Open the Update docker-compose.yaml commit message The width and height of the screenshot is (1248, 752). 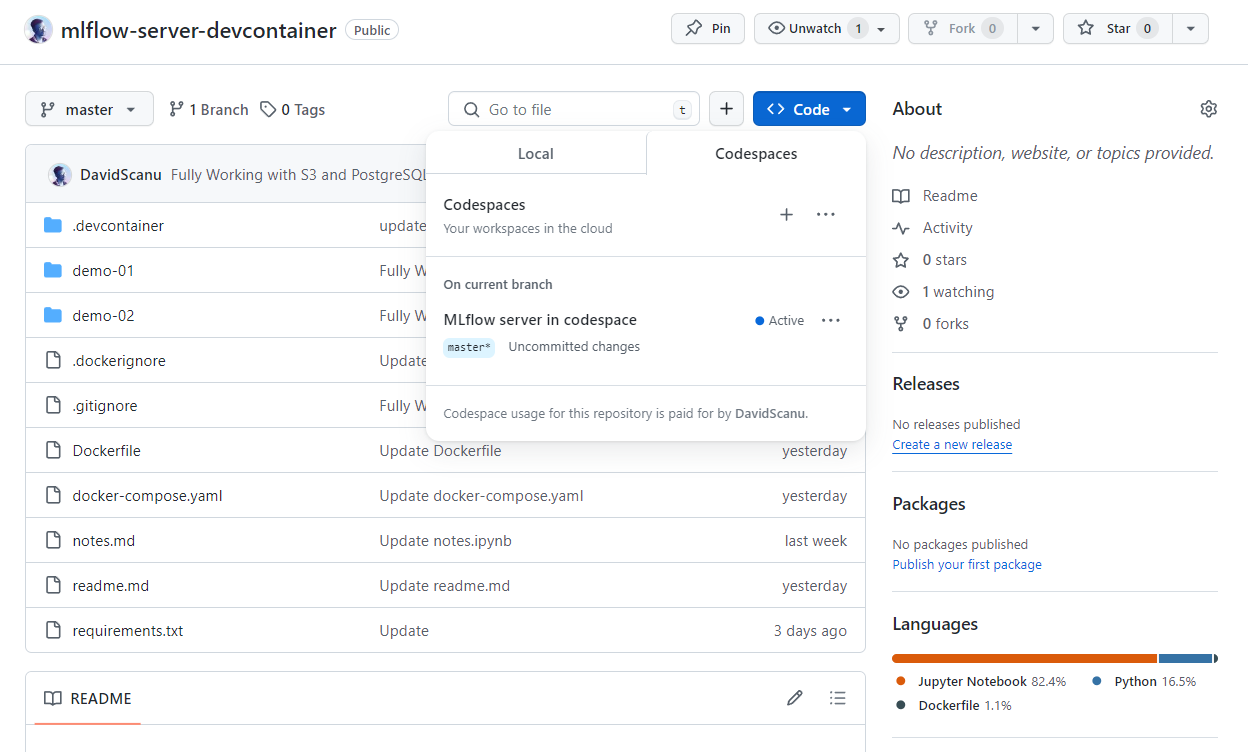[481, 495]
